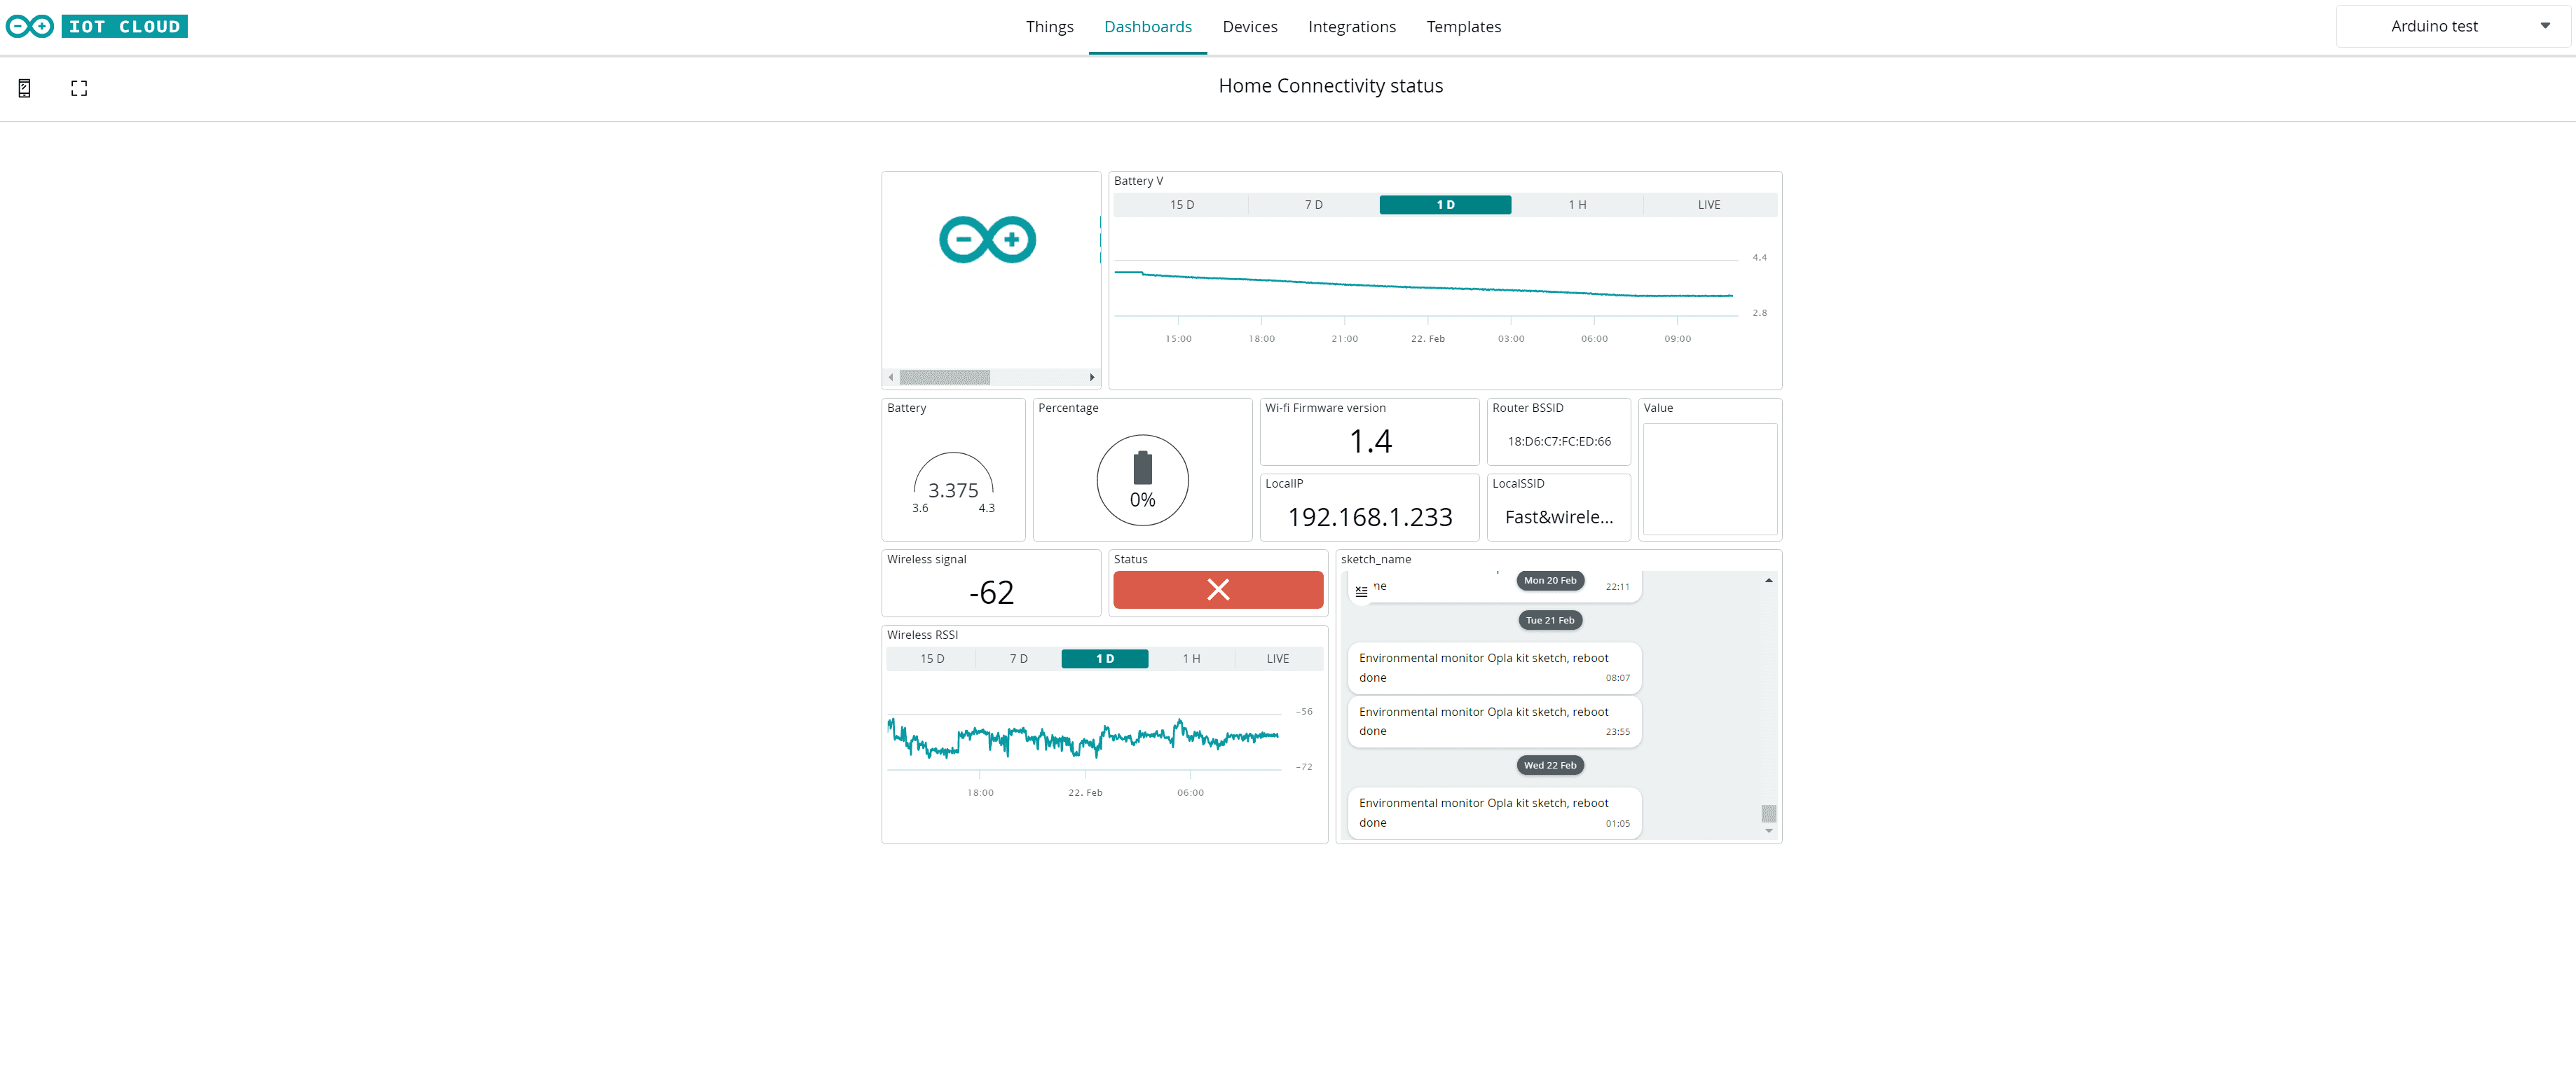Open the Templates tab
Screen dimensions: 2576x1081
(x=1463, y=27)
